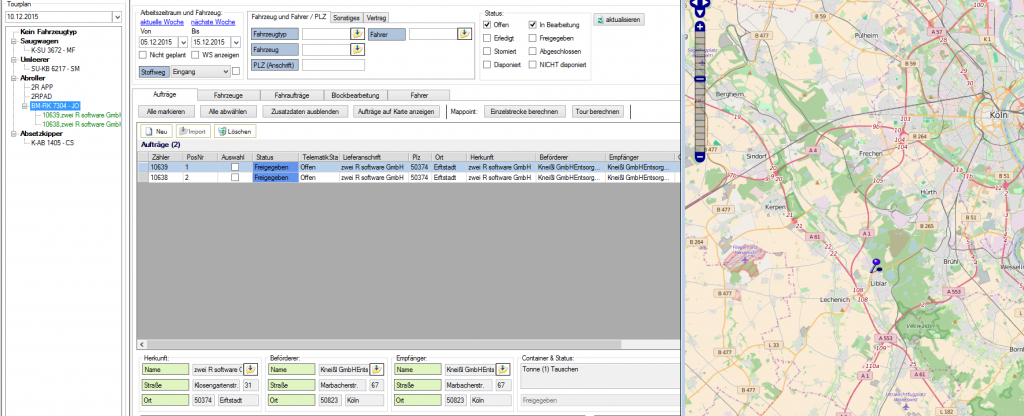Click the Fahrer lookup icon
The width and height of the screenshot is (1024, 416).
pyautogui.click(x=463, y=34)
